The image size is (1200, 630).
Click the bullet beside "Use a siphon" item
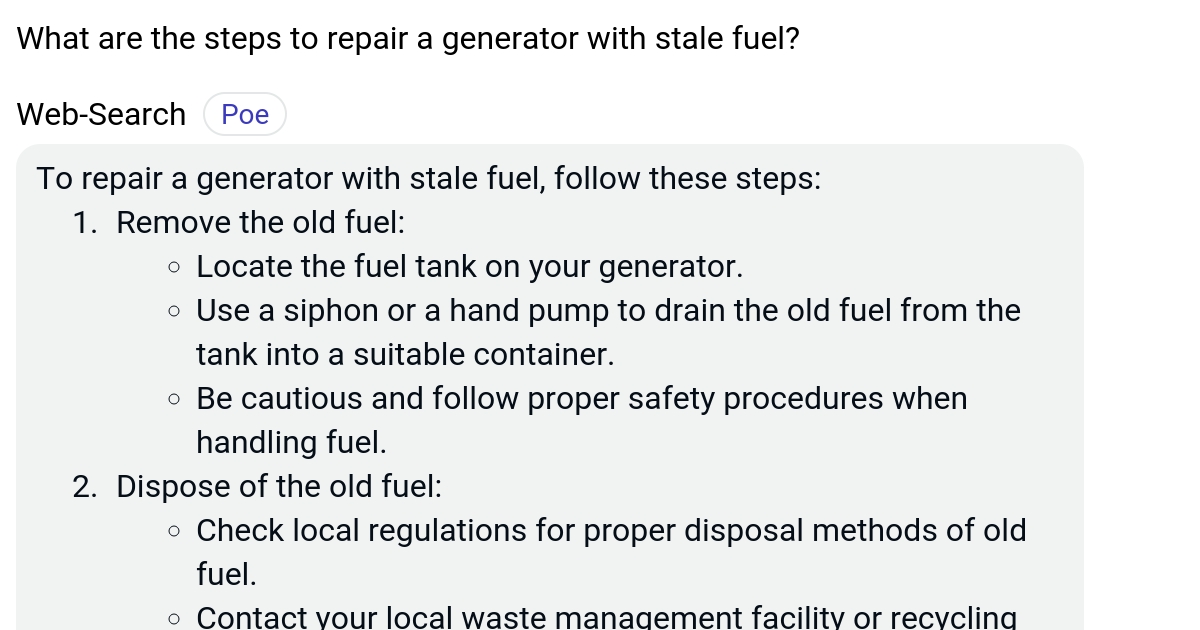(x=174, y=310)
